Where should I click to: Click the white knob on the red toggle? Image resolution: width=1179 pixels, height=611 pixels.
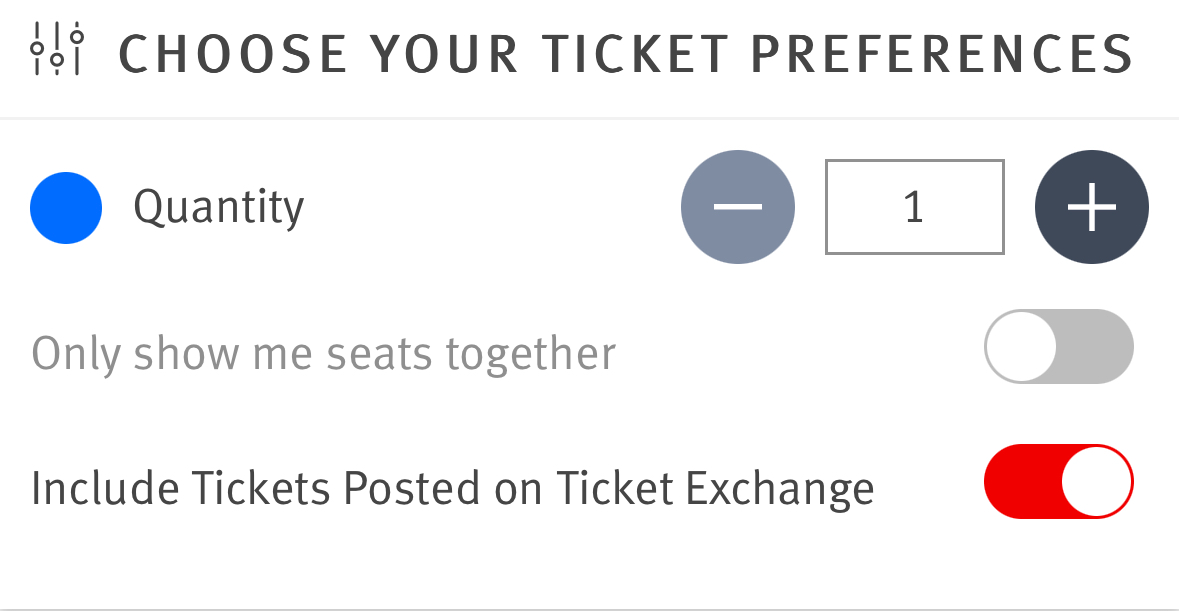1096,481
